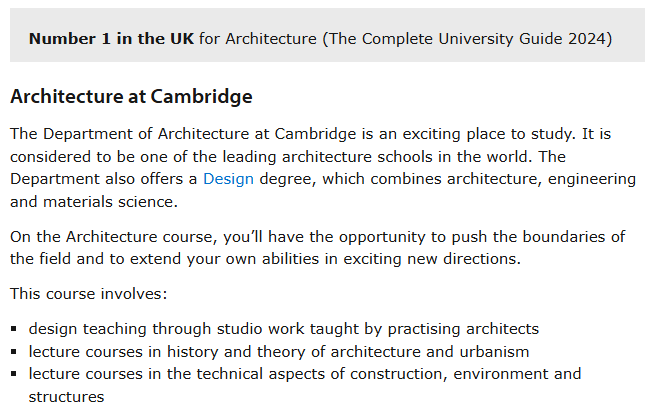Click the word 'structures' on the last line
The image size is (654, 411).
pos(66,397)
